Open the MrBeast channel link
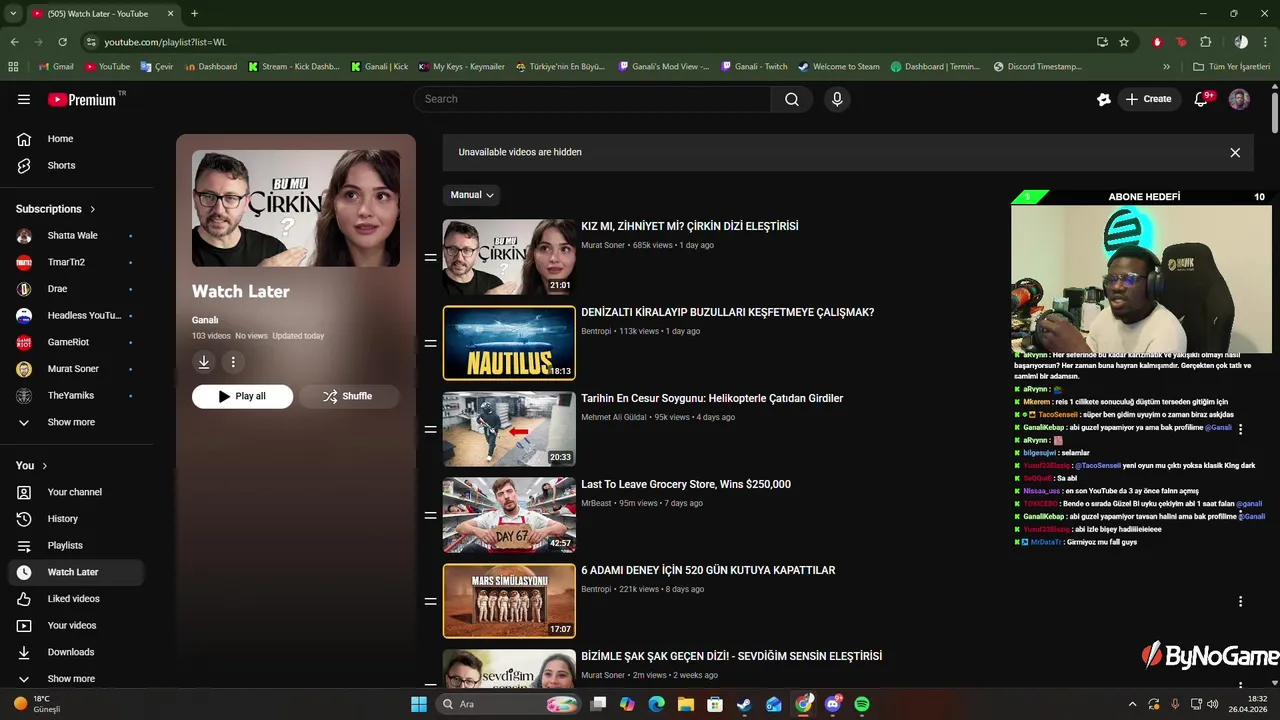The width and height of the screenshot is (1280, 720). 597,503
